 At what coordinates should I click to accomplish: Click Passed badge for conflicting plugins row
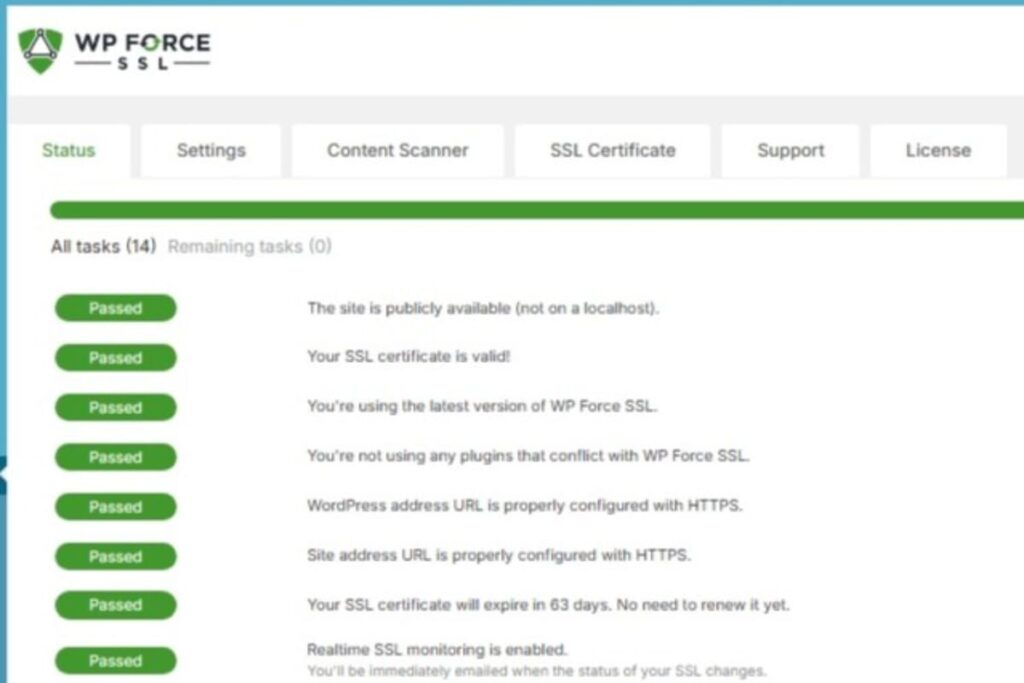tap(116, 457)
